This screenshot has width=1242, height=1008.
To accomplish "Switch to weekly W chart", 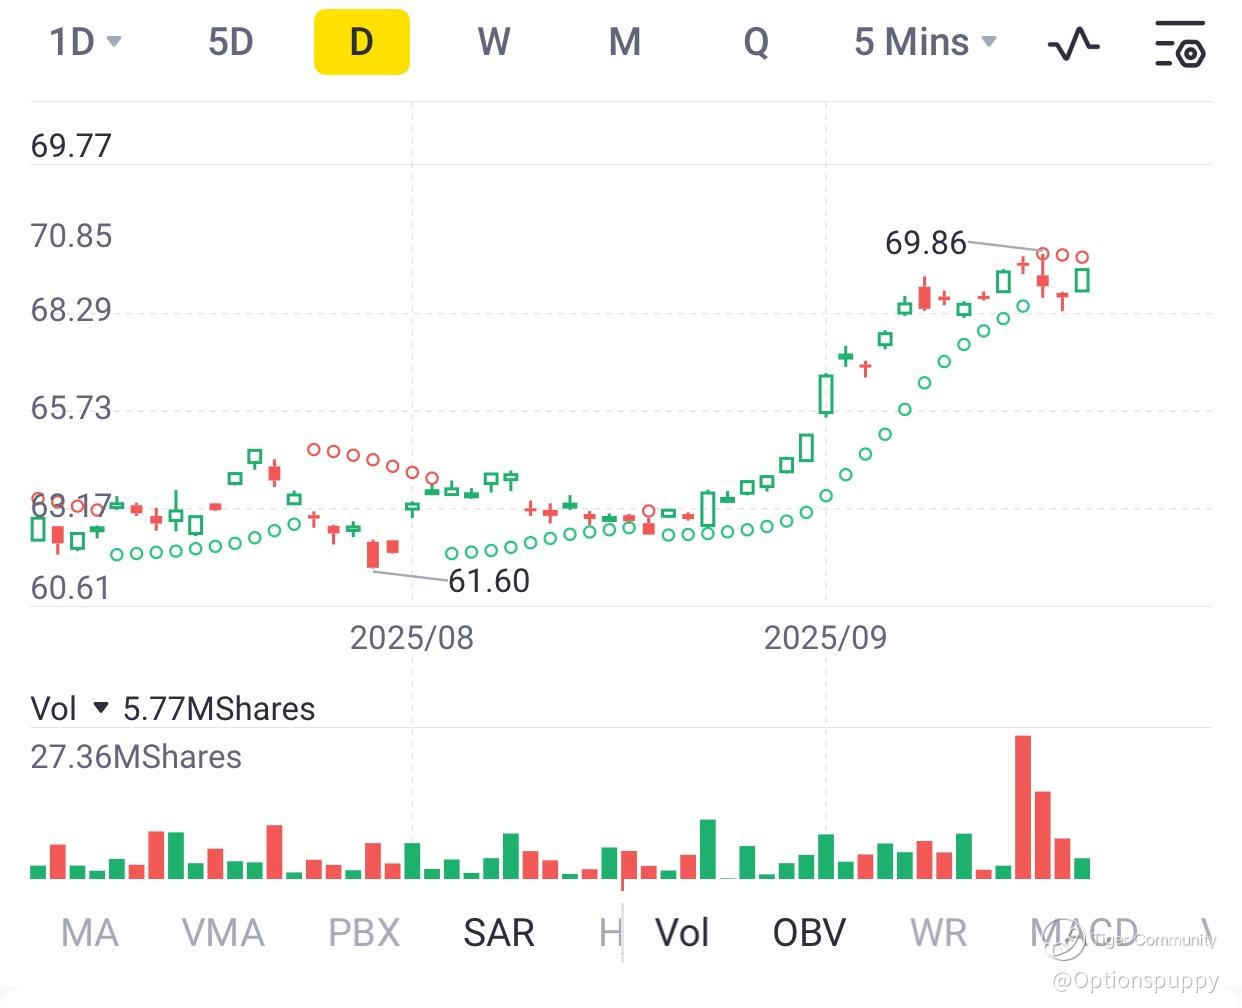I will [494, 42].
